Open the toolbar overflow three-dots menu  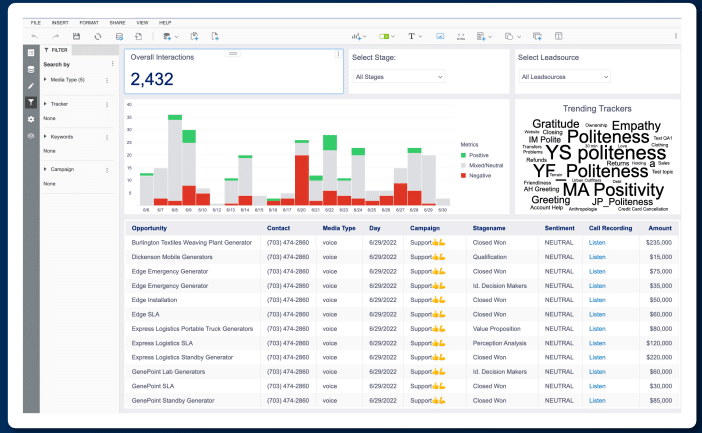click(x=676, y=36)
